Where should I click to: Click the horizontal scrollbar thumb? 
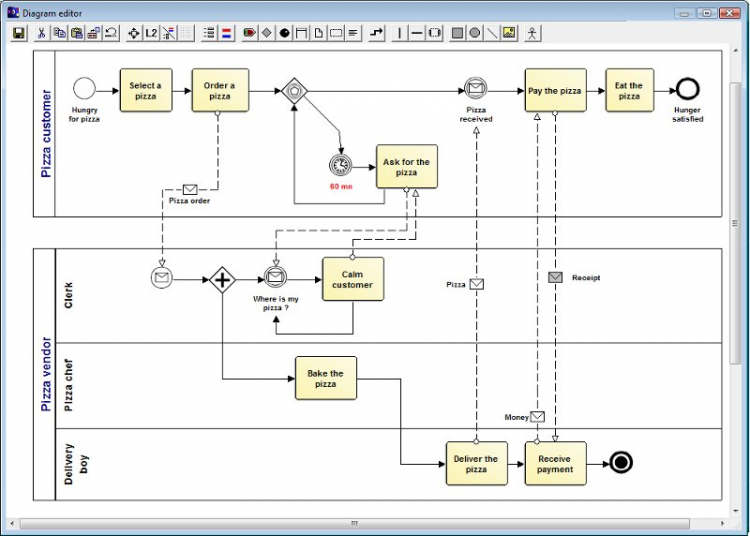[x=354, y=524]
